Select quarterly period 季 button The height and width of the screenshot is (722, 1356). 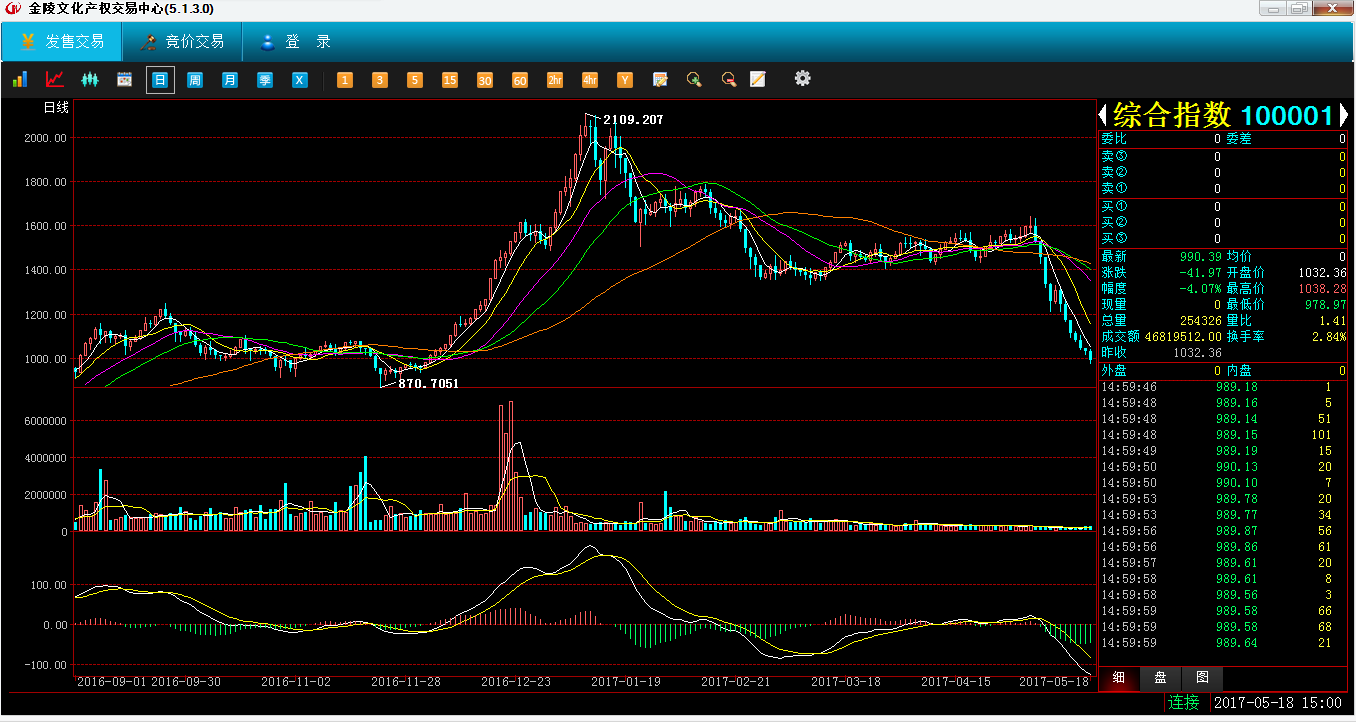click(x=265, y=80)
